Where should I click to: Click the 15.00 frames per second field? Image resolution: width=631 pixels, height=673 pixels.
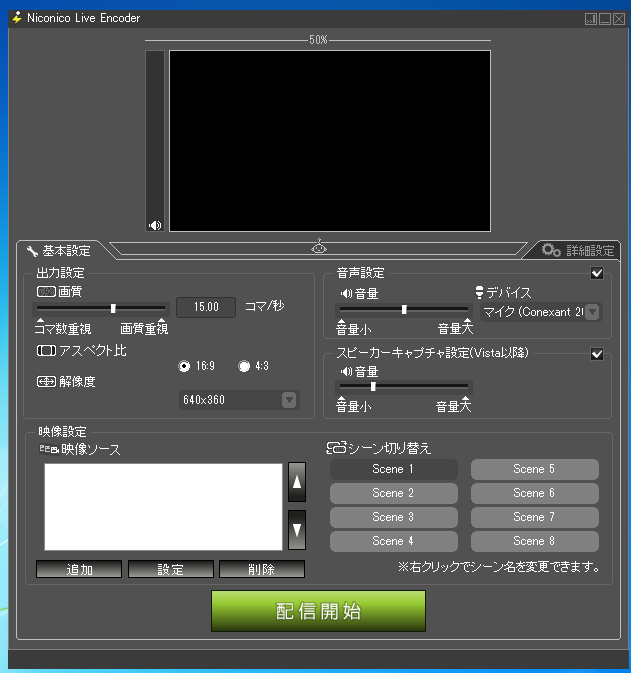coord(206,307)
